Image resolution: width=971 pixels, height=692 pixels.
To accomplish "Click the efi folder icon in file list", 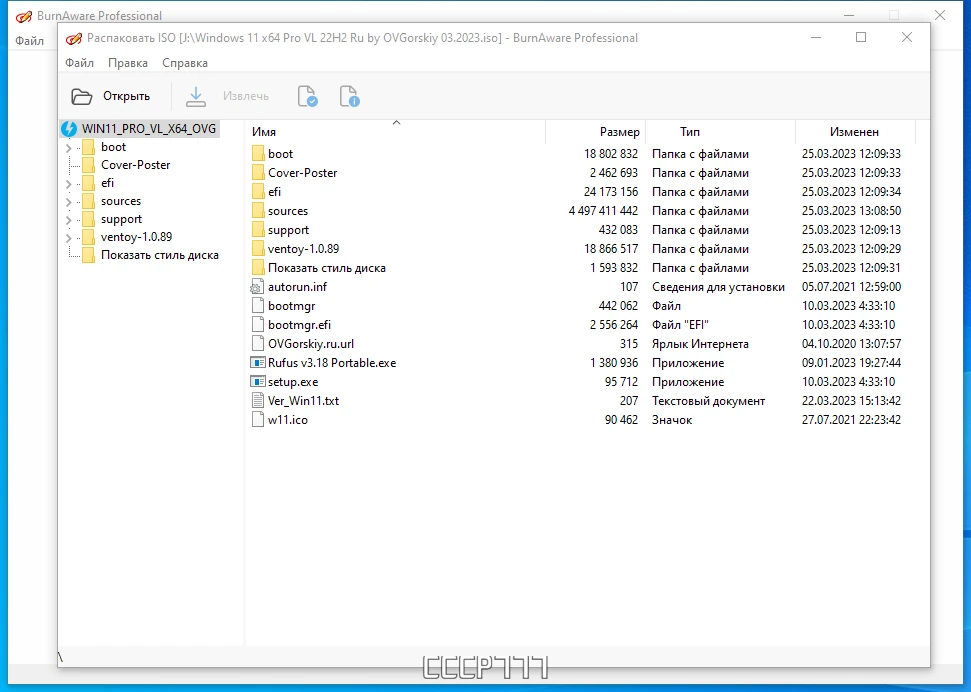I will click(258, 191).
